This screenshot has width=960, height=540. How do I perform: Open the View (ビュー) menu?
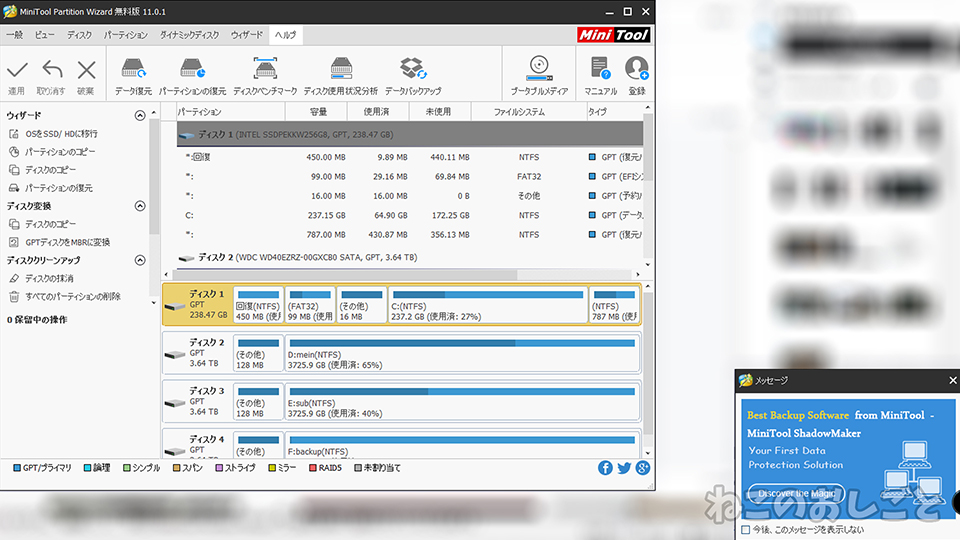click(44, 35)
